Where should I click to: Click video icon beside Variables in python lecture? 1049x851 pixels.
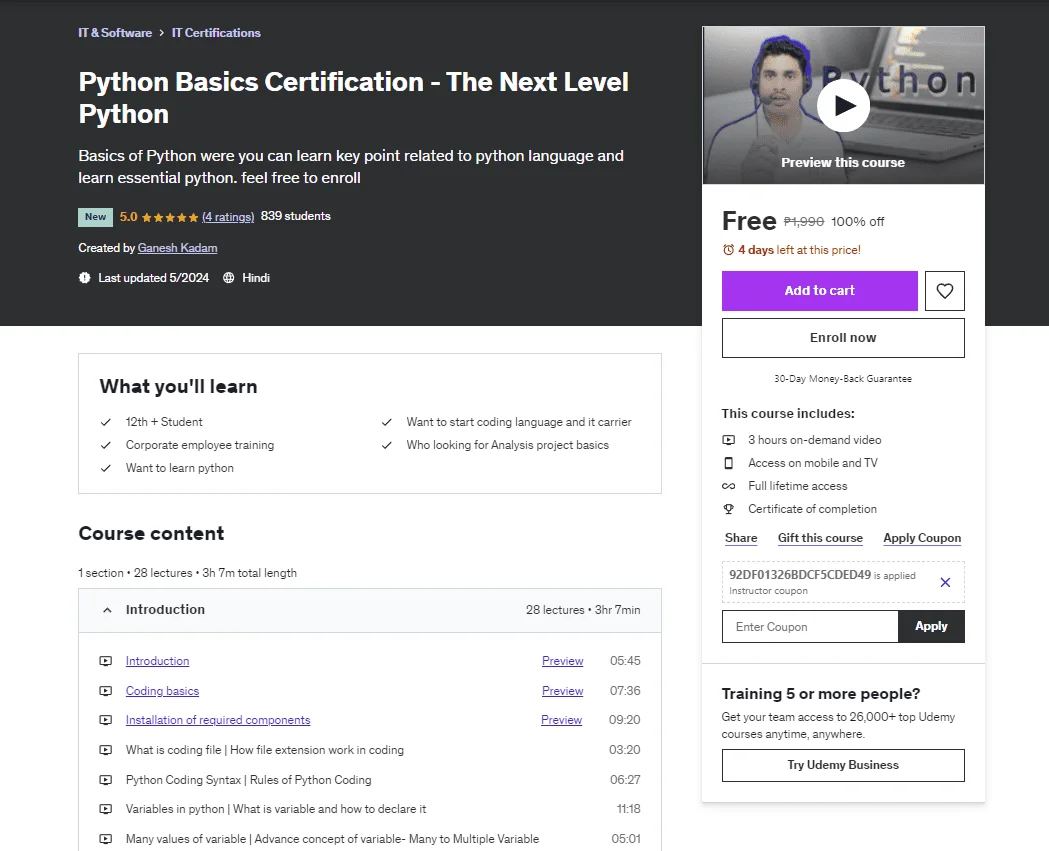106,809
